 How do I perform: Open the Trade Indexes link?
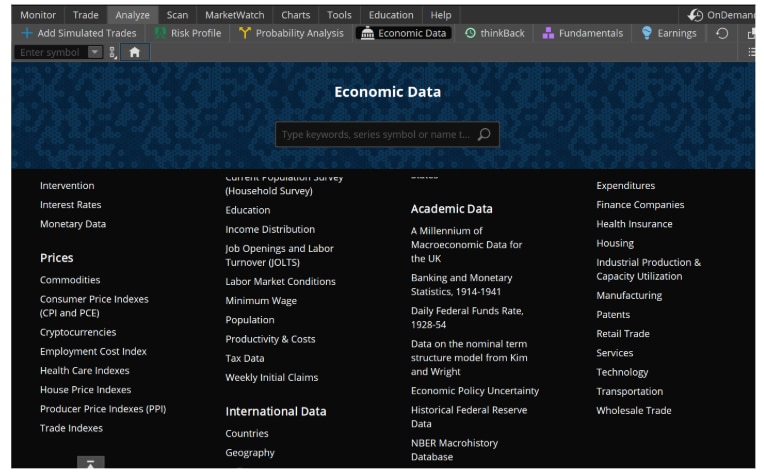tap(71, 428)
